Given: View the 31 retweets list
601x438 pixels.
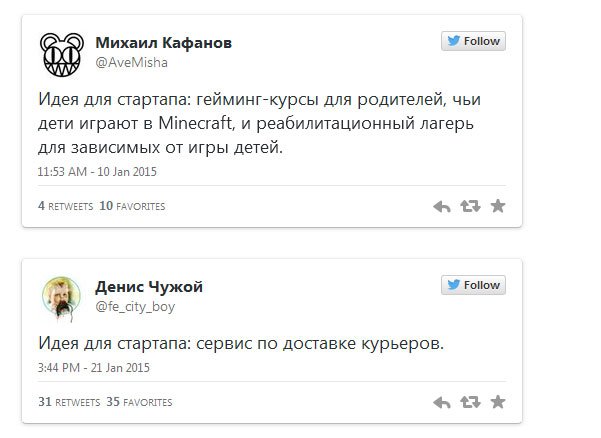Looking at the screenshot, I should (69, 402).
